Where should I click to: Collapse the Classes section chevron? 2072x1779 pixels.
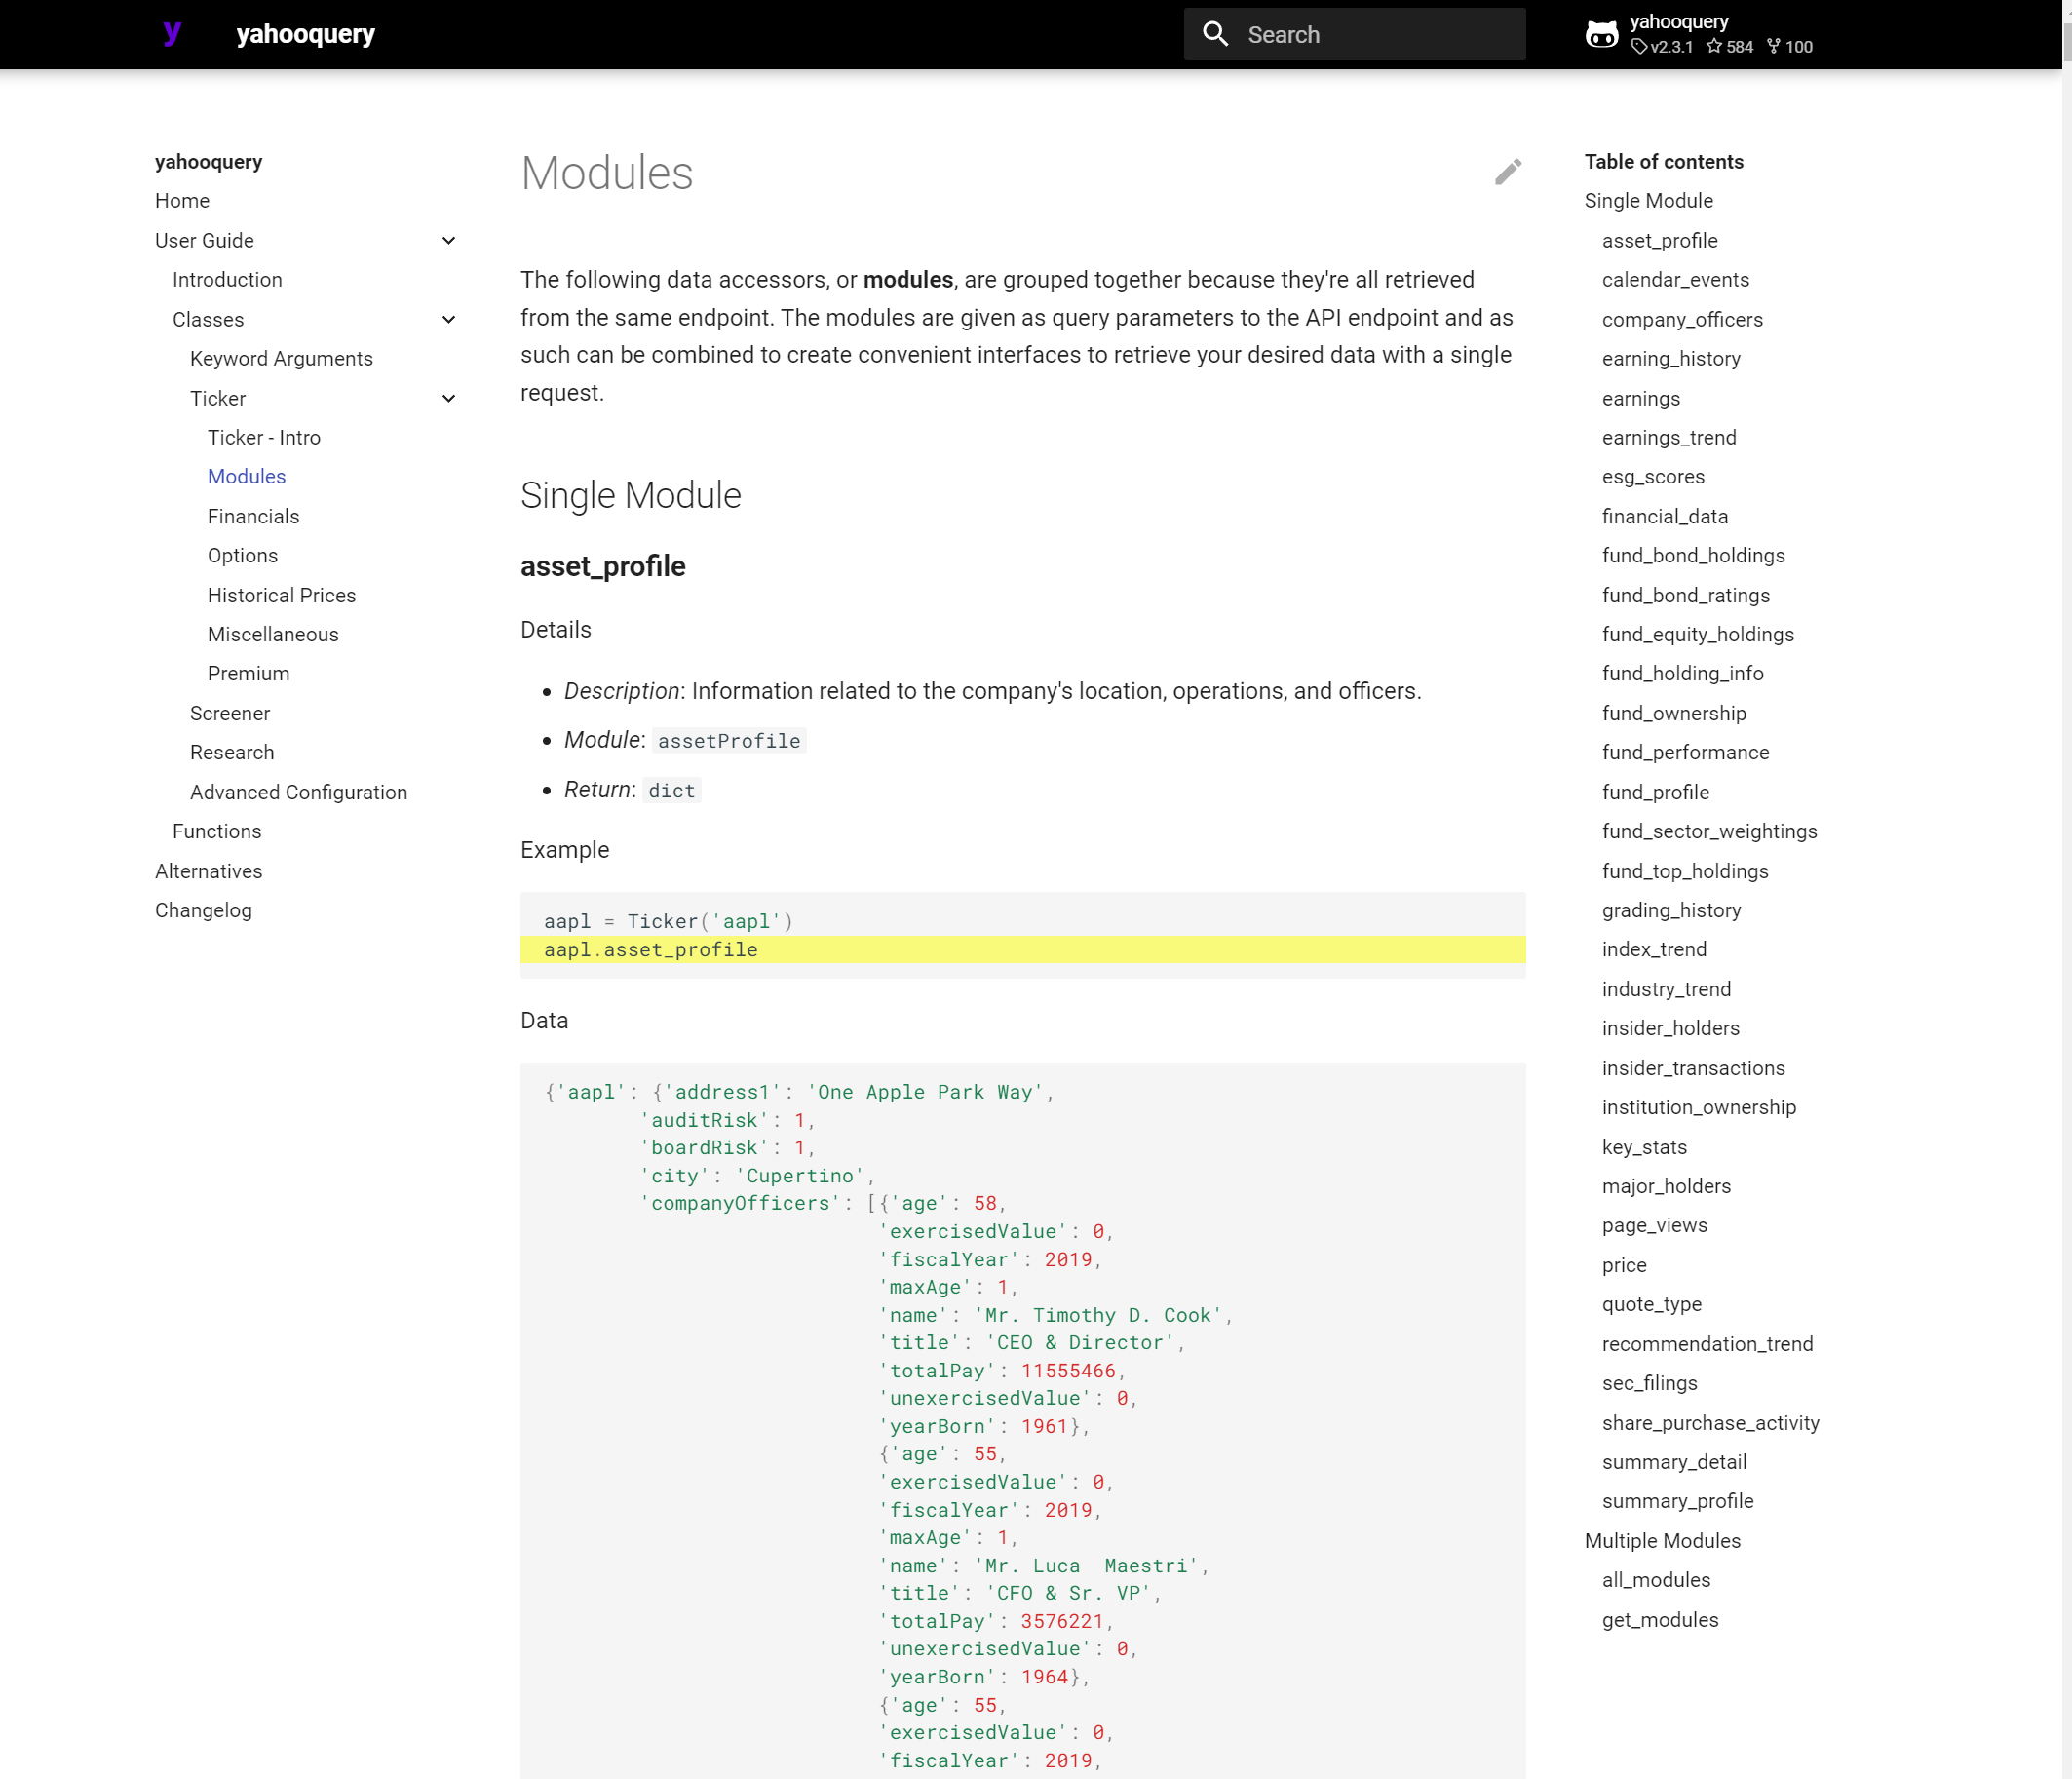pos(449,320)
